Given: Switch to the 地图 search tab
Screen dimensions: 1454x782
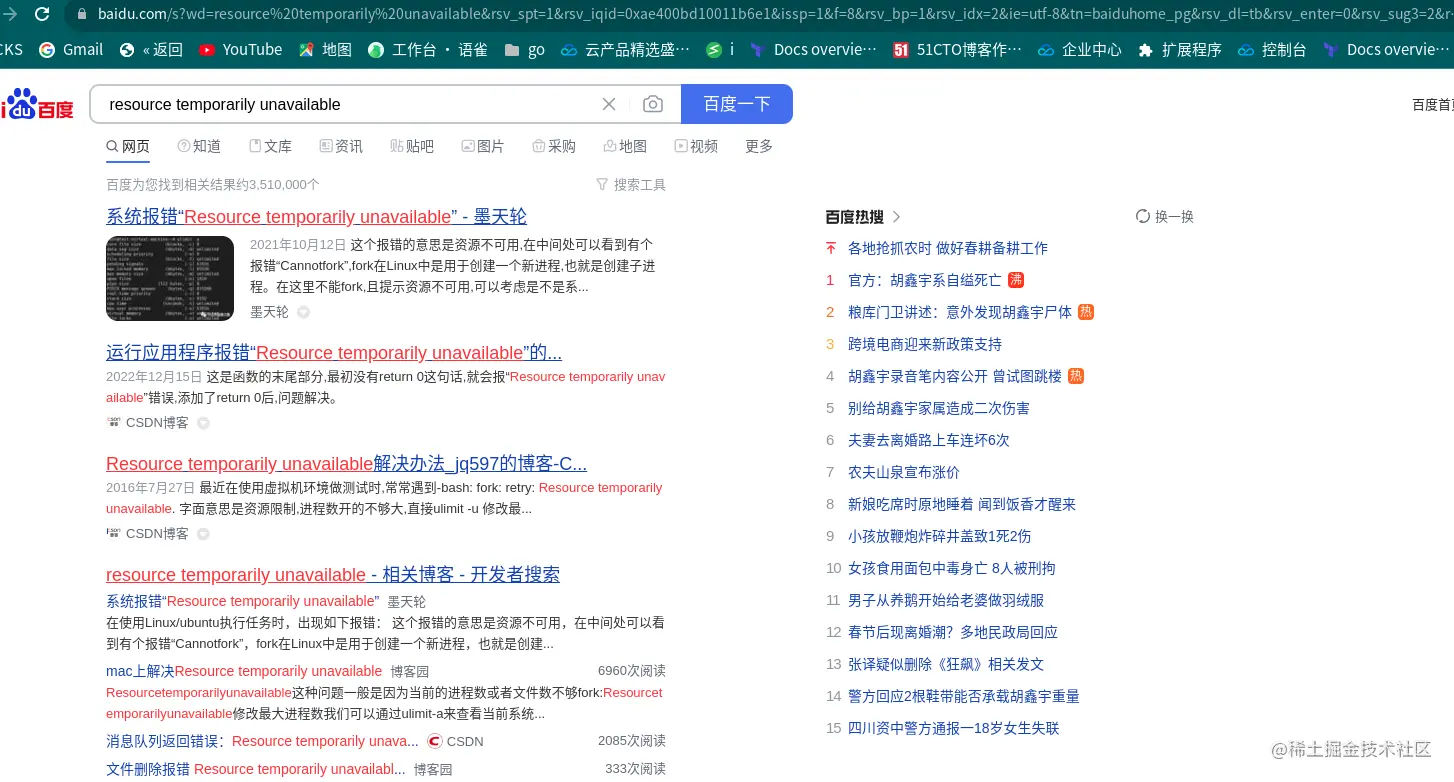Looking at the screenshot, I should click(x=625, y=146).
